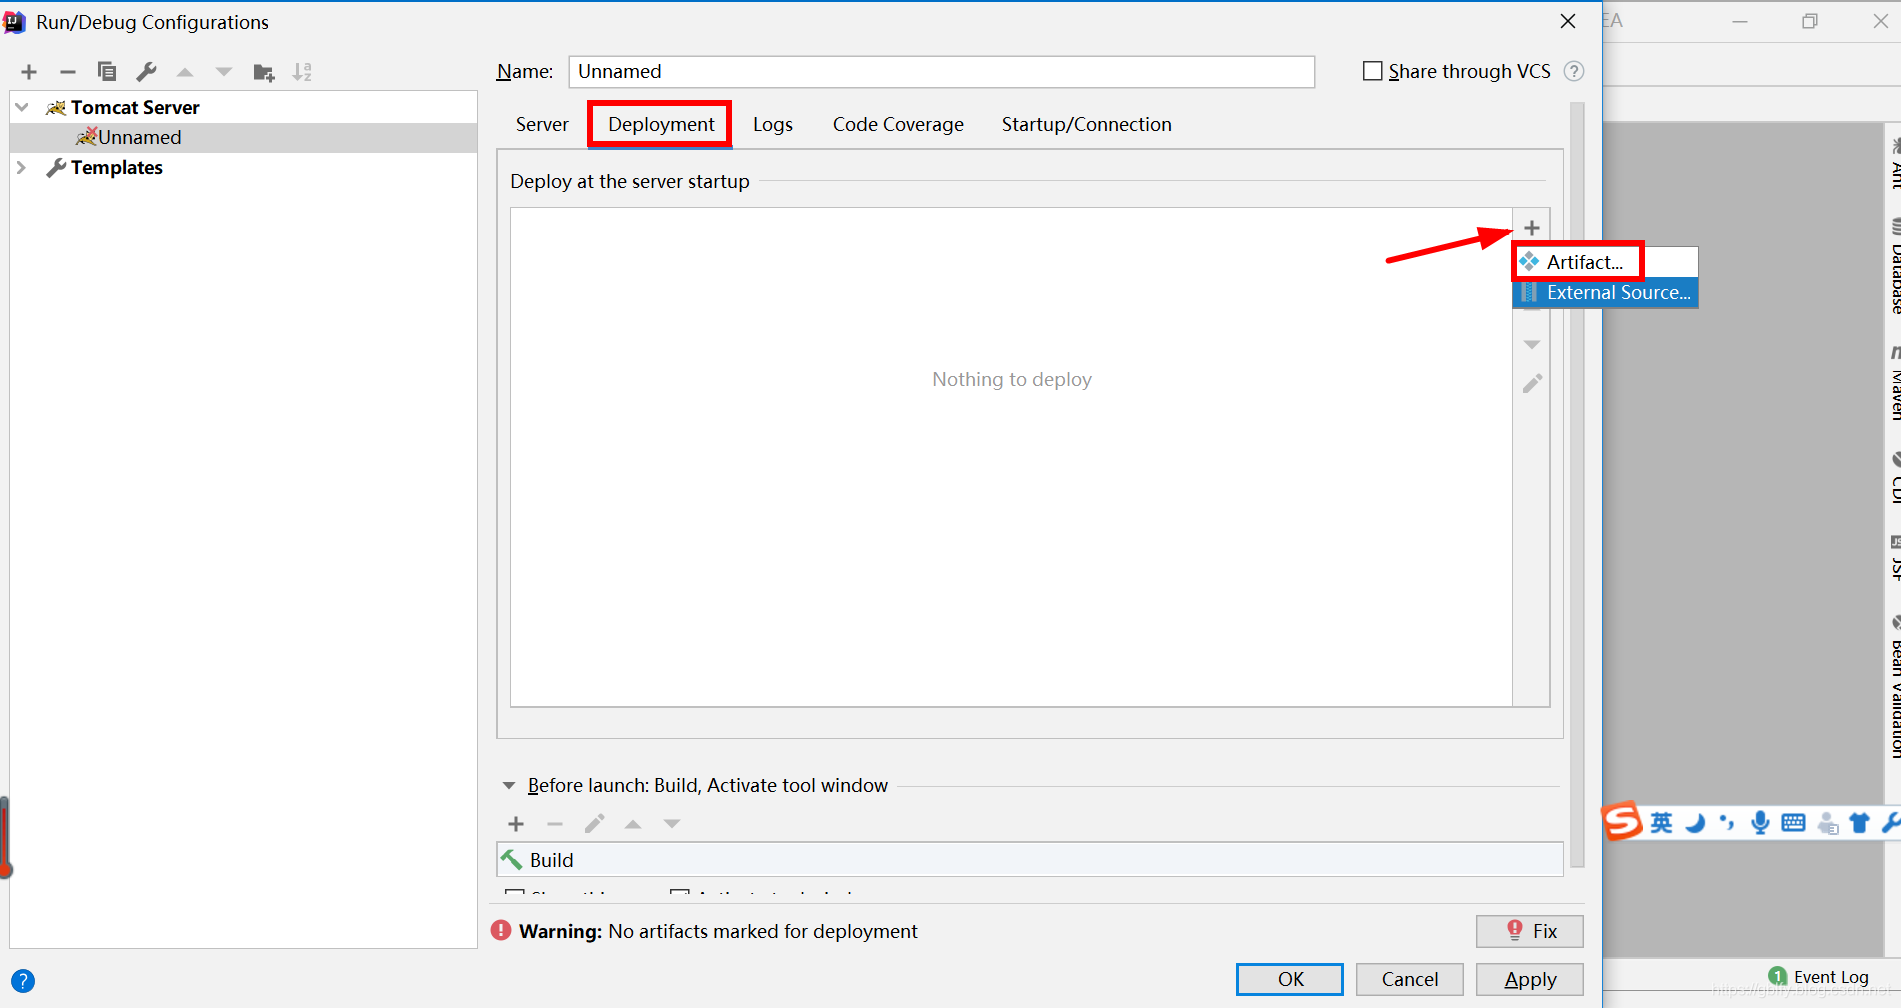
Task: Open help for Share through VCS
Action: coord(1574,71)
